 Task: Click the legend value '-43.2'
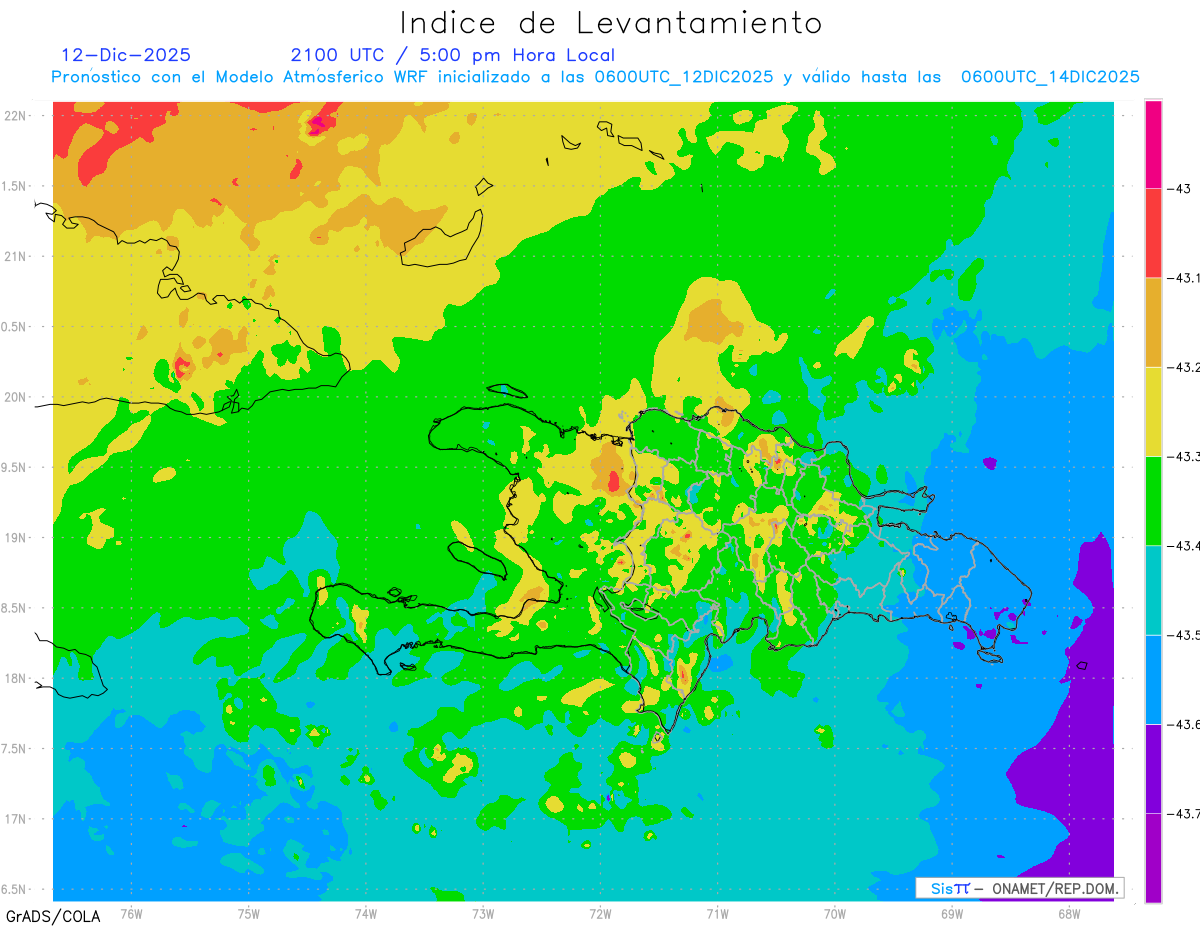click(x=1184, y=367)
